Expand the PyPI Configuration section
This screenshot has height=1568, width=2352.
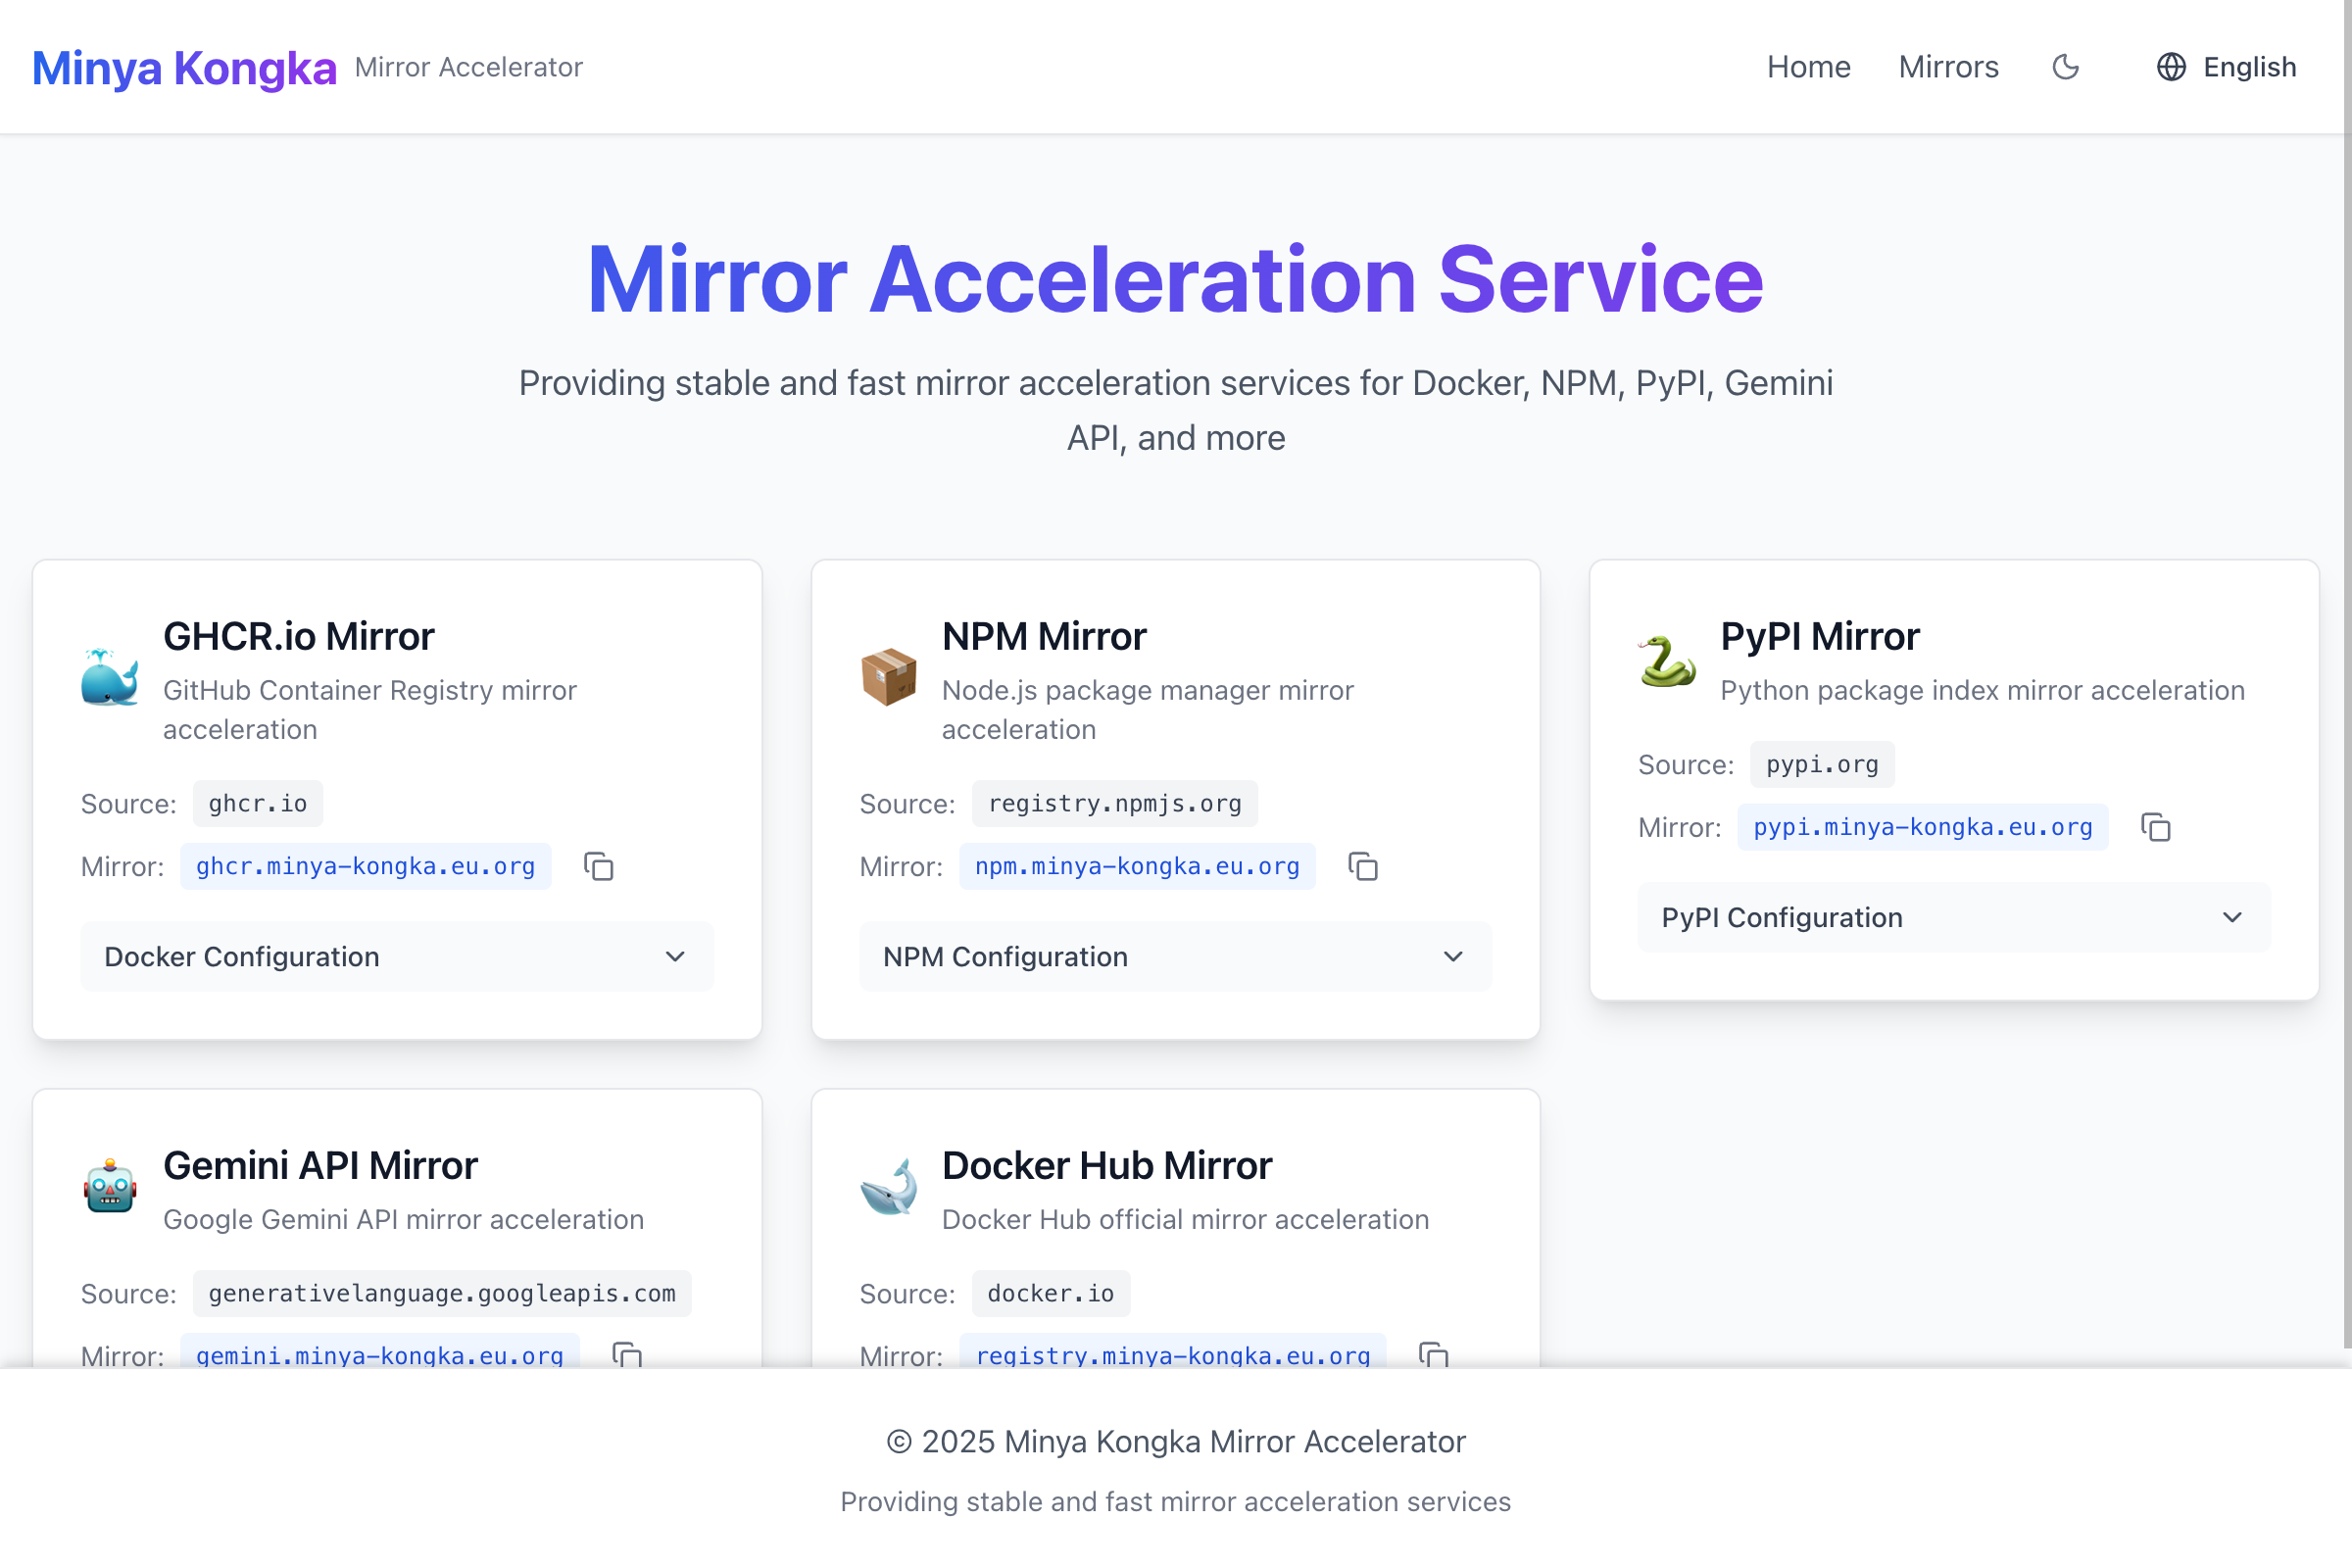[1953, 917]
